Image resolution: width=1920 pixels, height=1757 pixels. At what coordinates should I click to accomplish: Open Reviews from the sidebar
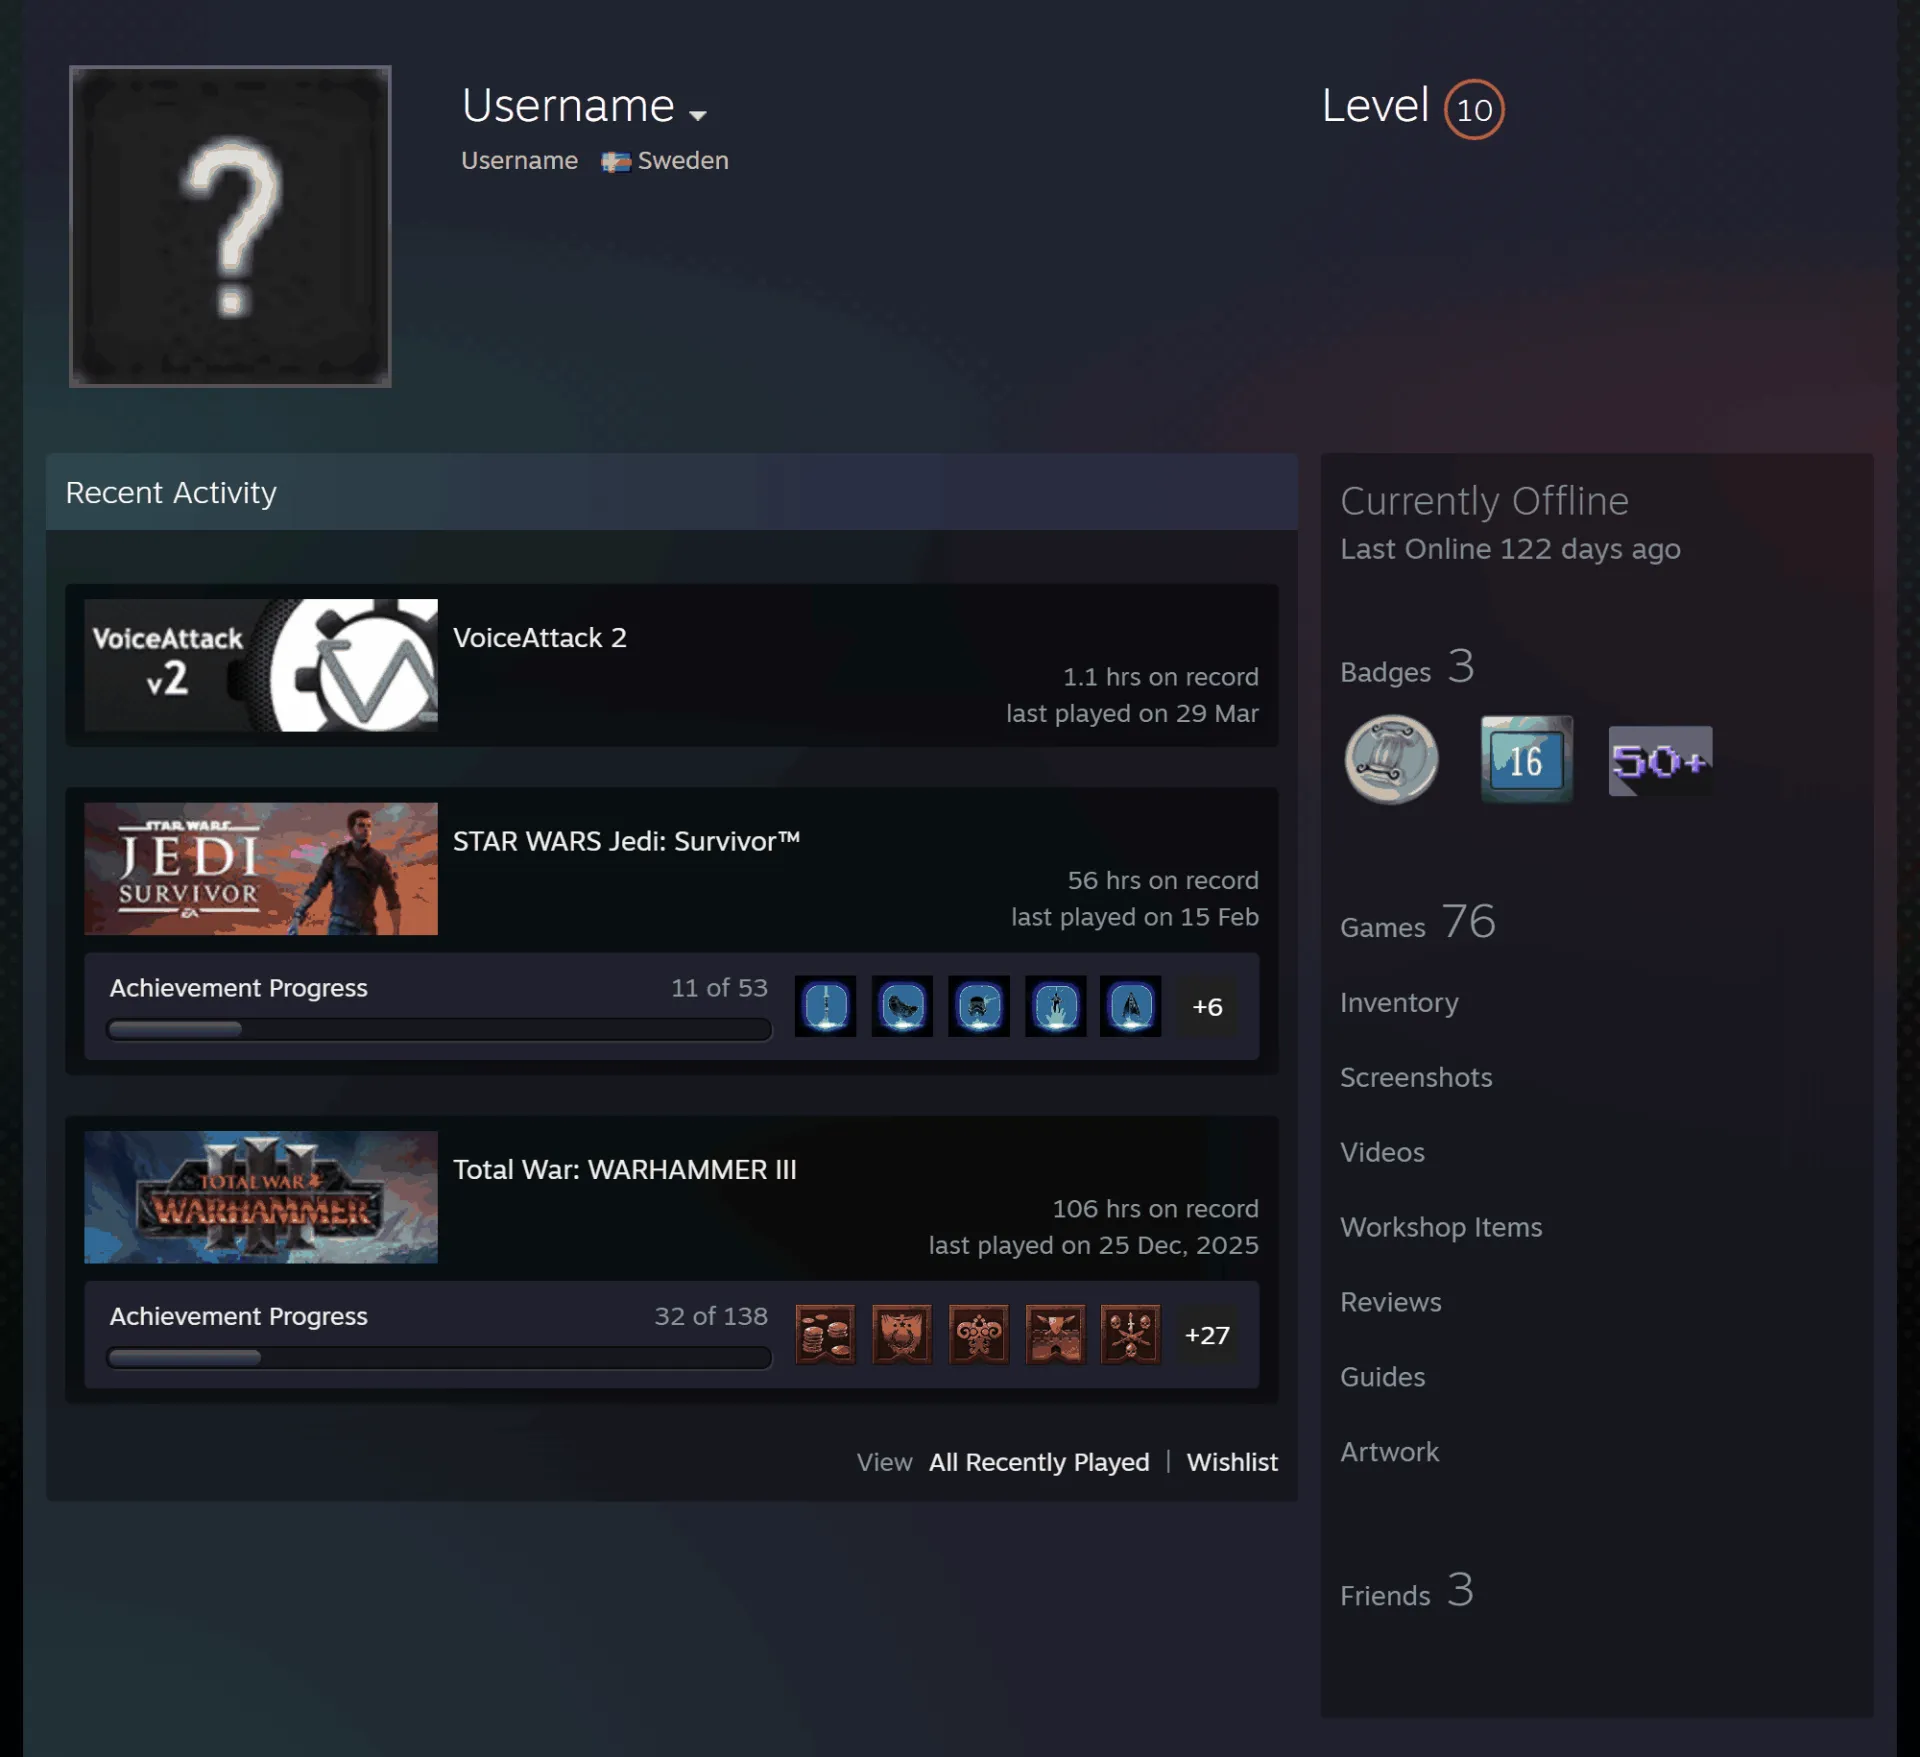click(1391, 1302)
